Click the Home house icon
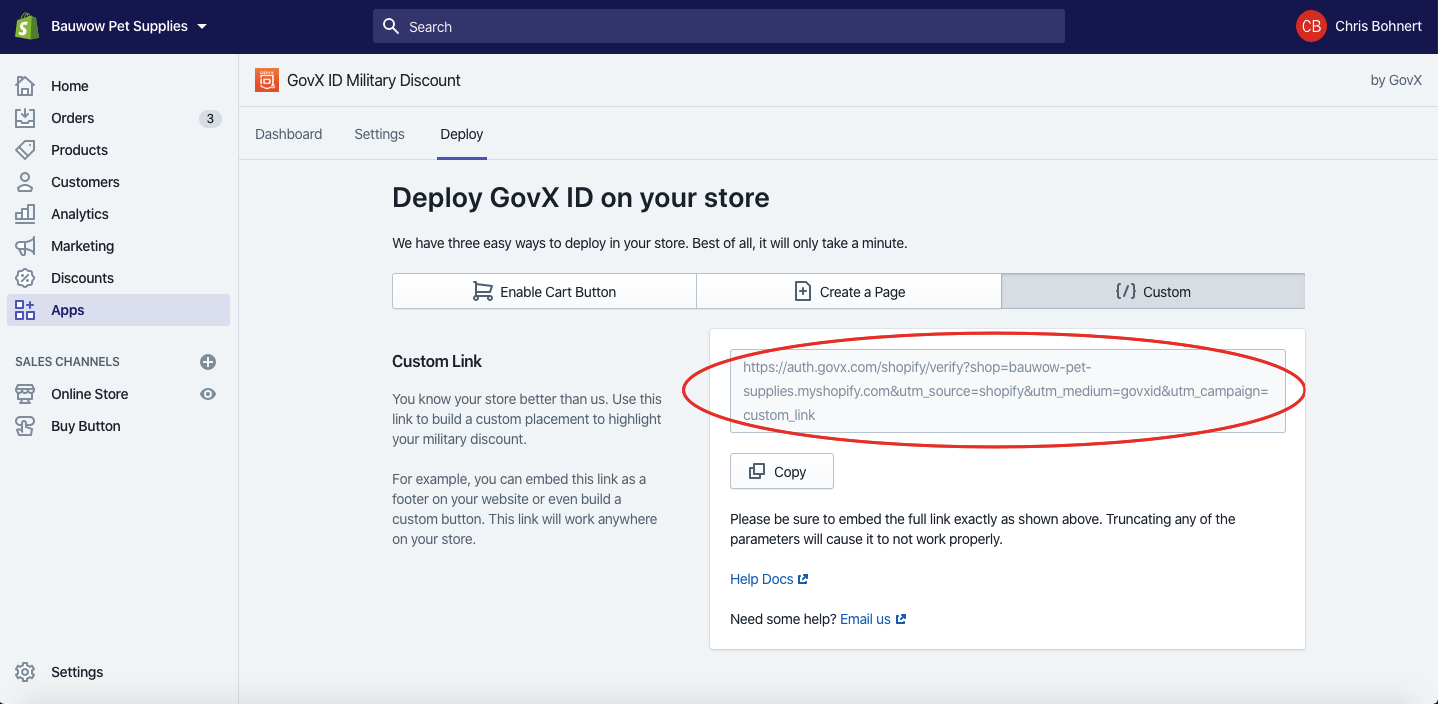Image resolution: width=1438 pixels, height=704 pixels. (25, 86)
